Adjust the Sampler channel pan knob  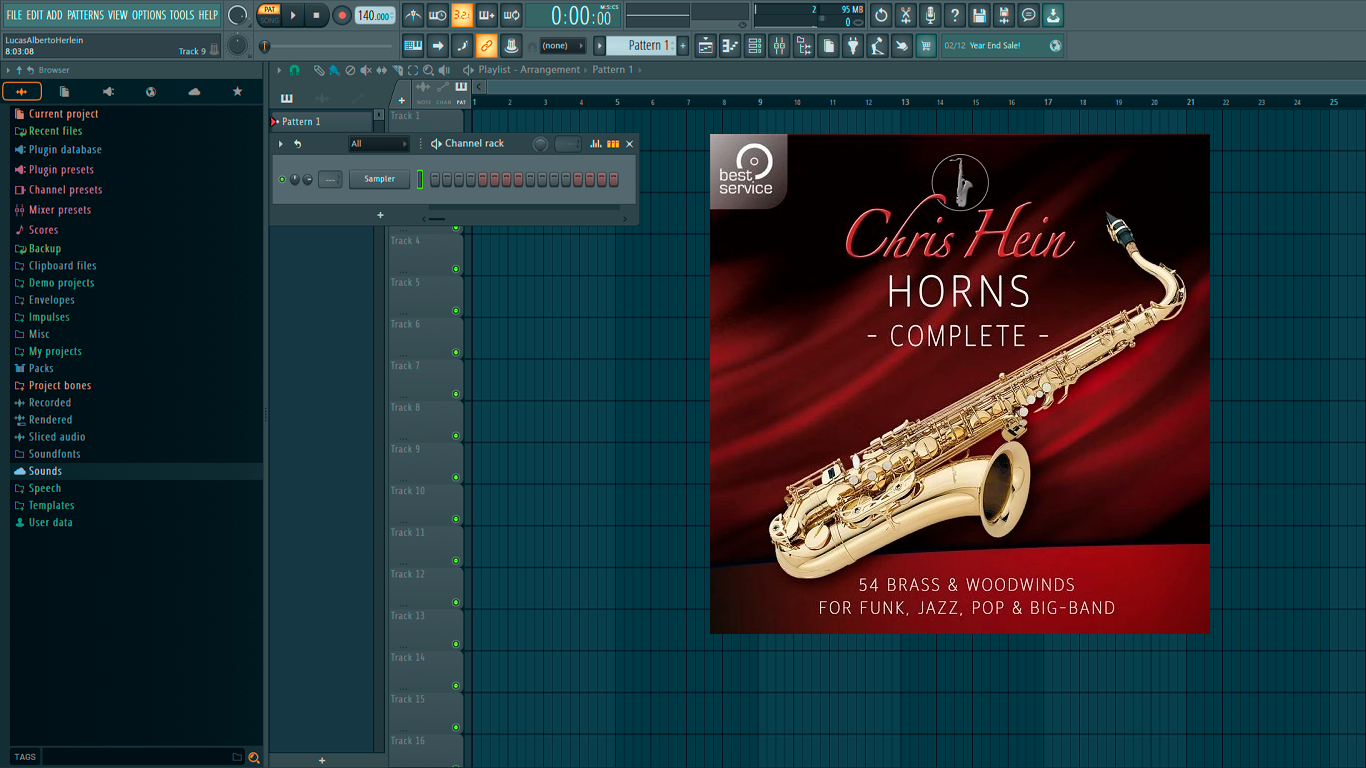click(295, 179)
